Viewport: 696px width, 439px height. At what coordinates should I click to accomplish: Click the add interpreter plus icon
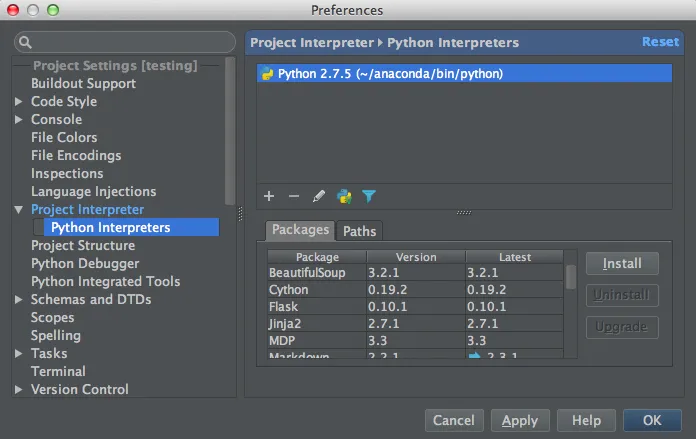(x=269, y=197)
